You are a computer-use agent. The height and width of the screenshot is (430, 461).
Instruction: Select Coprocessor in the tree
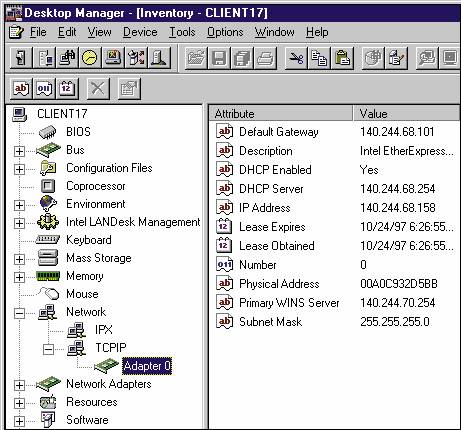96,186
